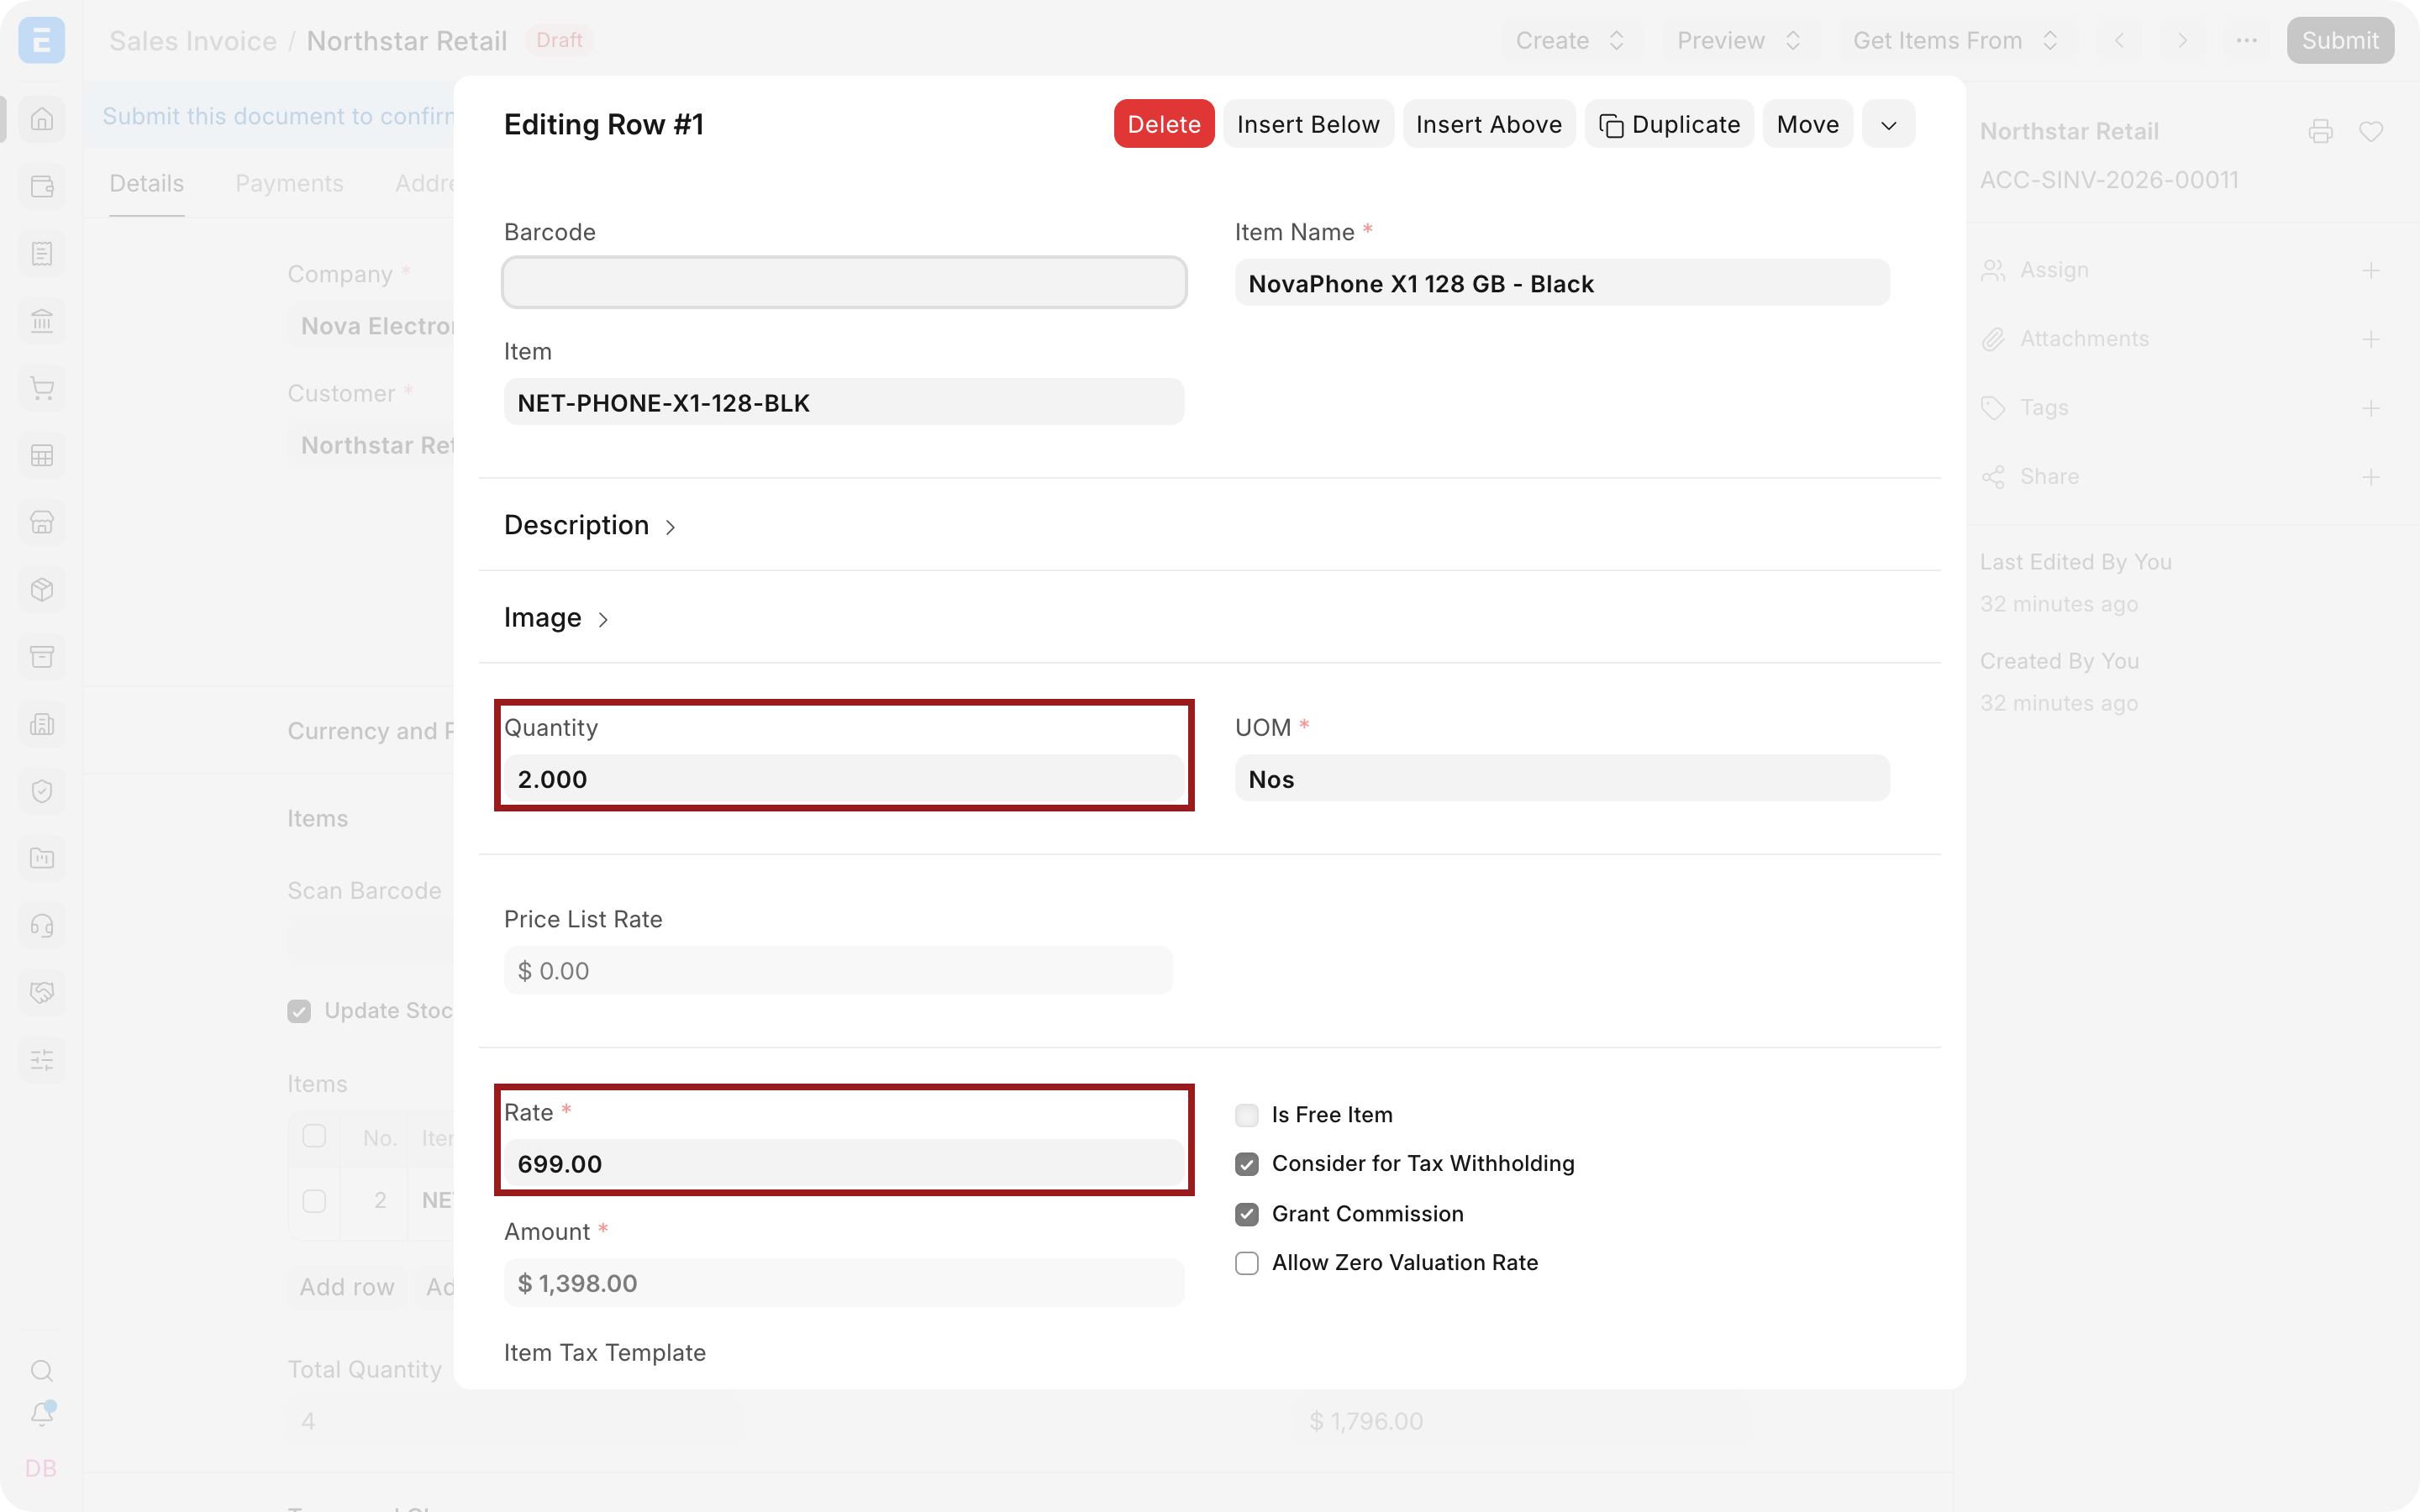
Task: Open the three-dots more menu
Action: [2247, 40]
